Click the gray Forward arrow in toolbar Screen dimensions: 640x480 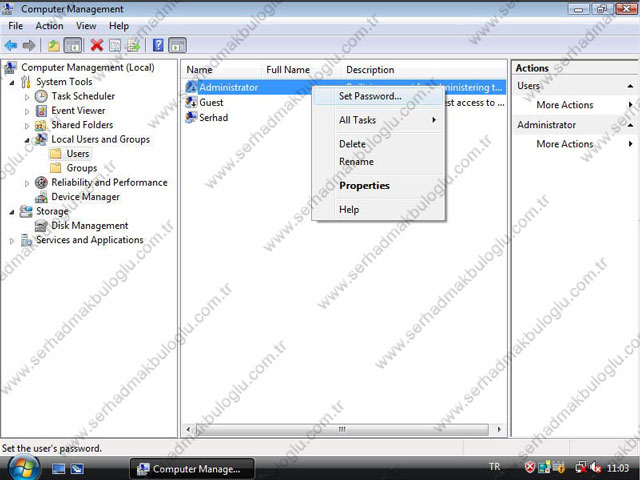click(x=29, y=45)
